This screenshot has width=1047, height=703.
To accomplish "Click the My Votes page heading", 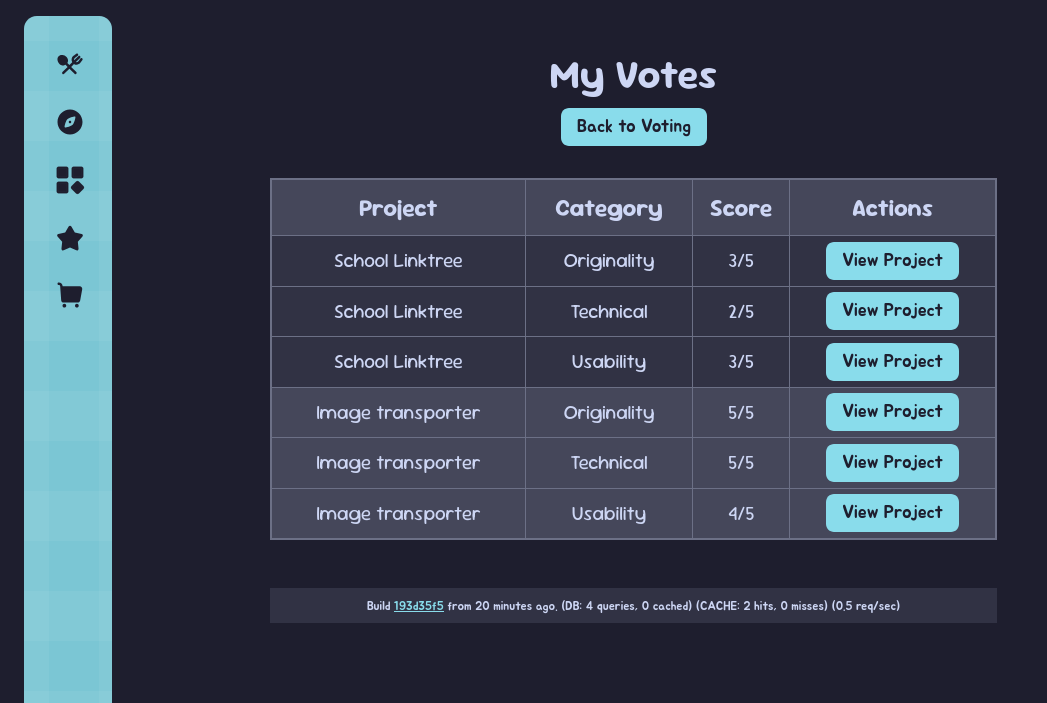I will point(633,76).
